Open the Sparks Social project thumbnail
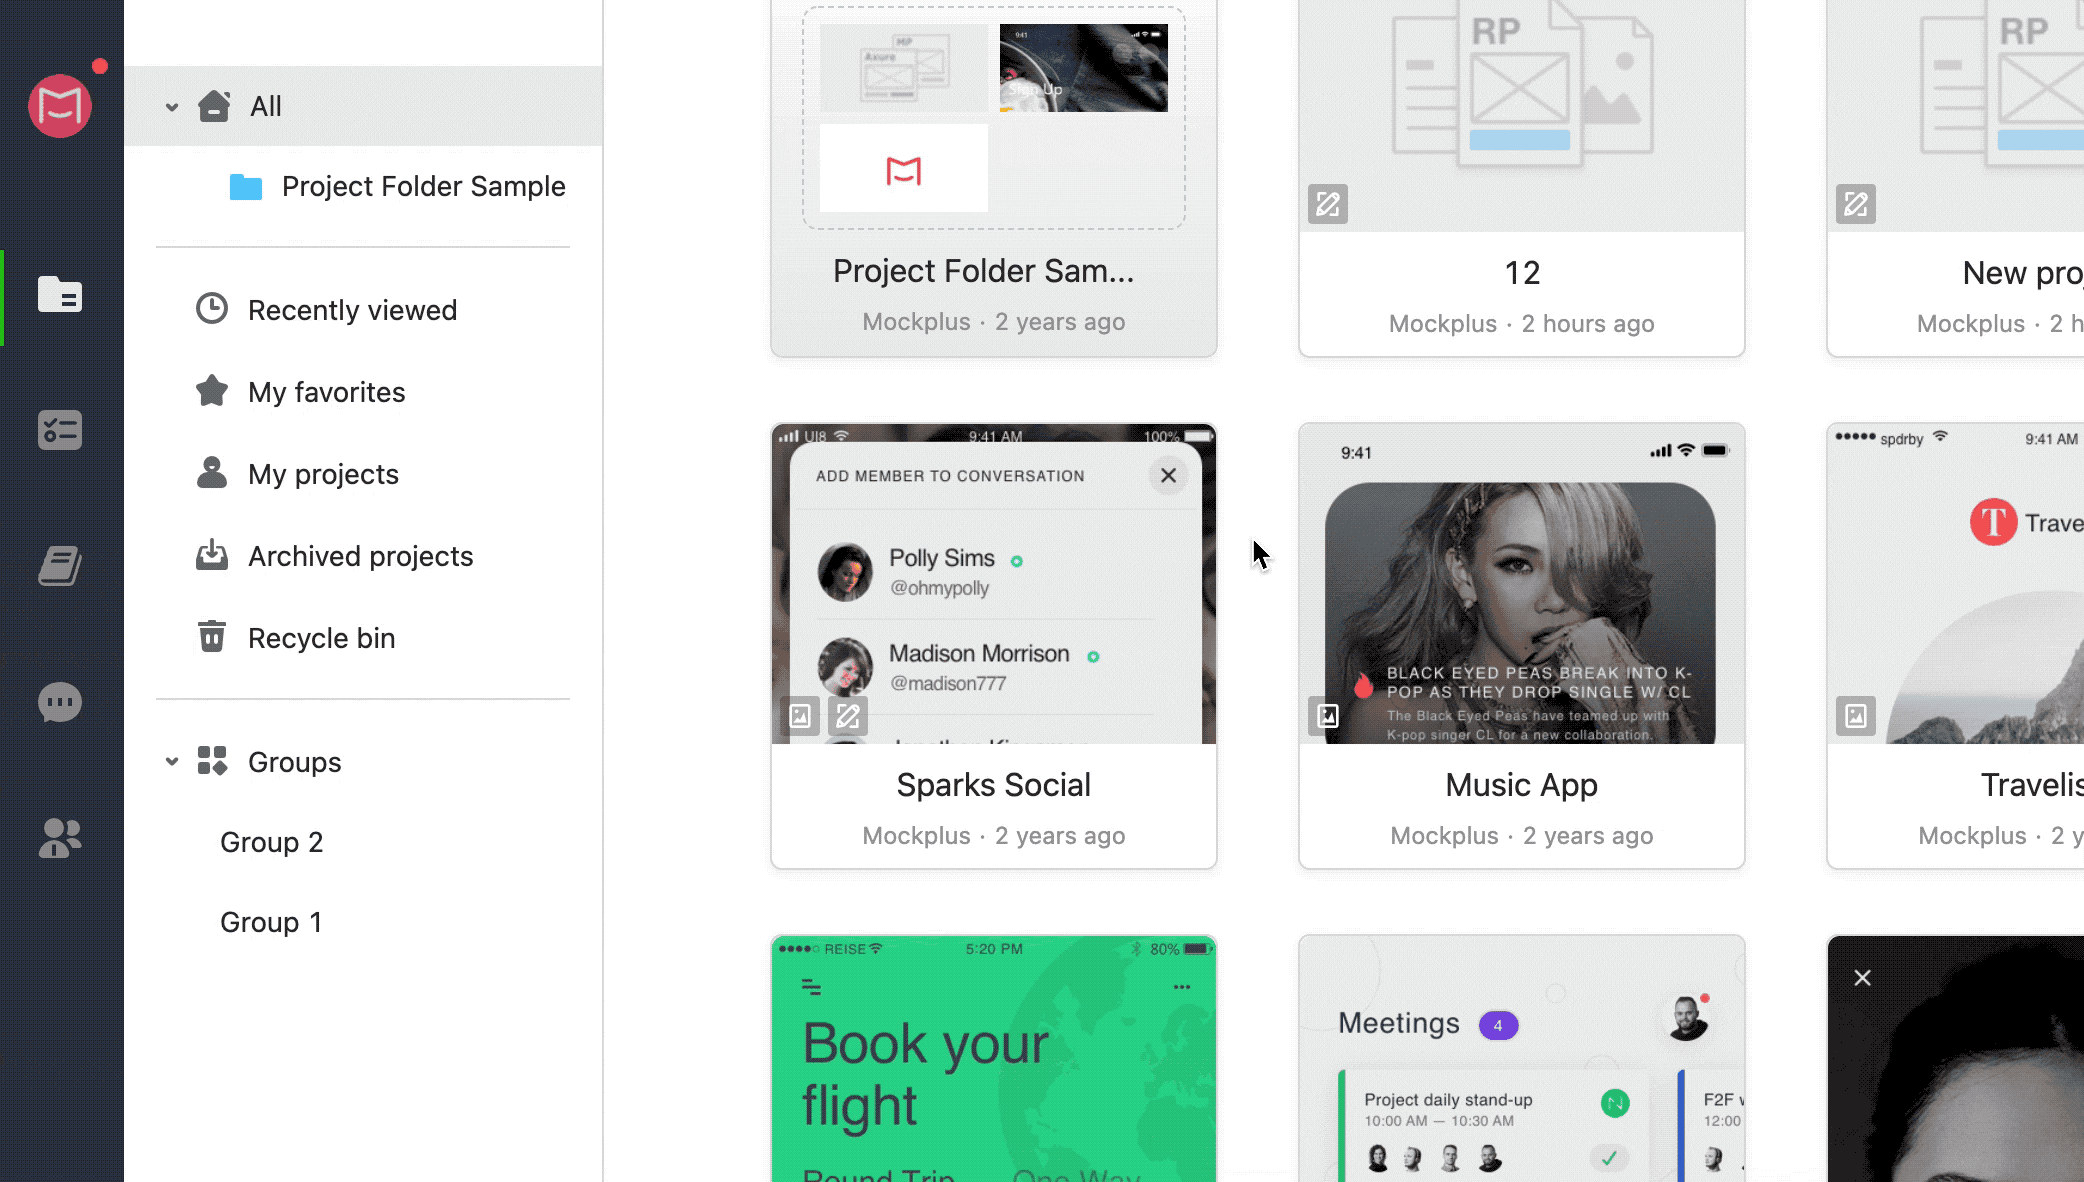The image size is (2084, 1182). 993,584
